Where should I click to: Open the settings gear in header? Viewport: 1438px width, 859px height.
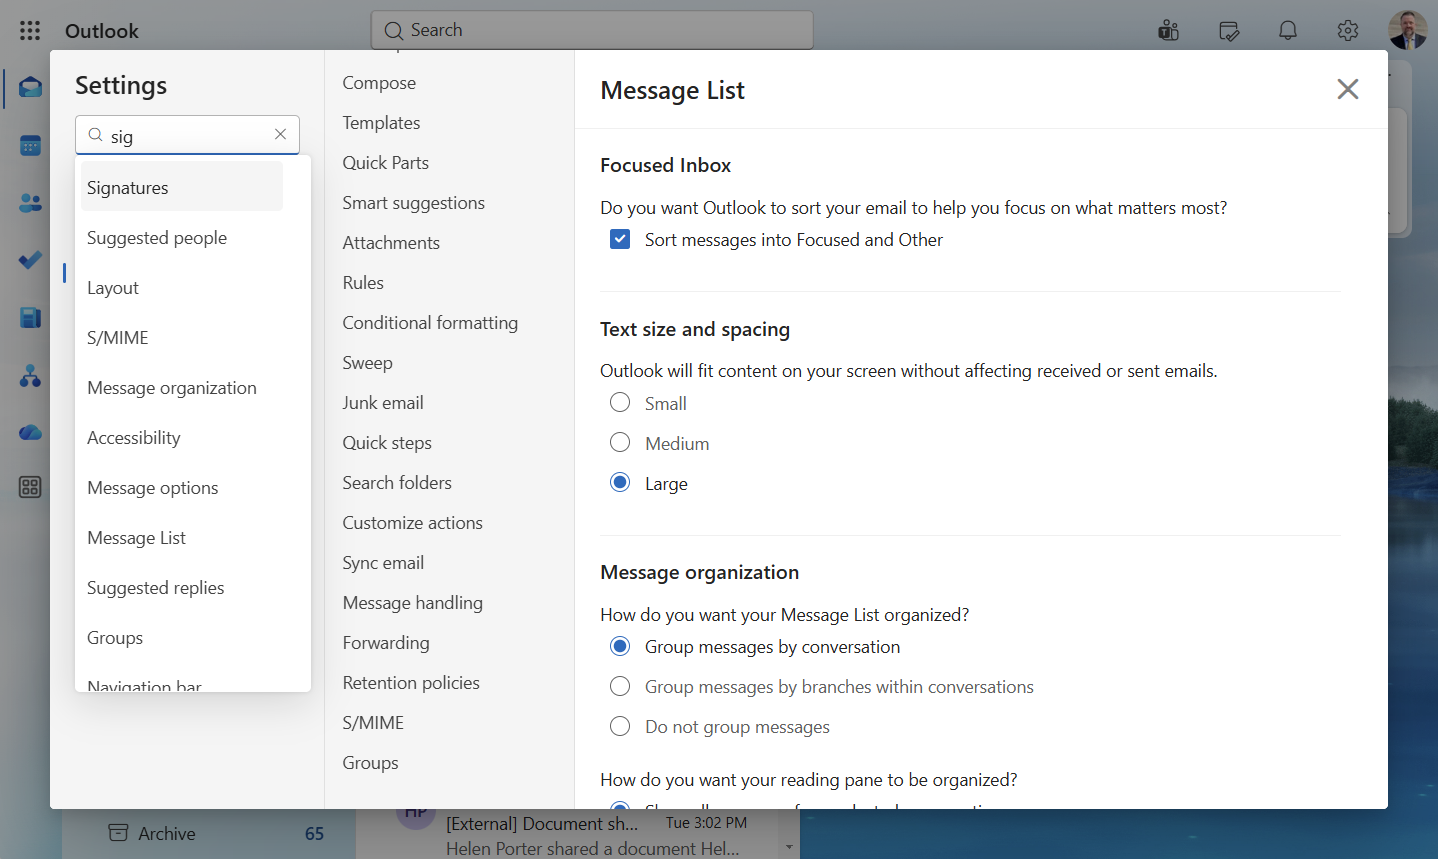click(1348, 31)
